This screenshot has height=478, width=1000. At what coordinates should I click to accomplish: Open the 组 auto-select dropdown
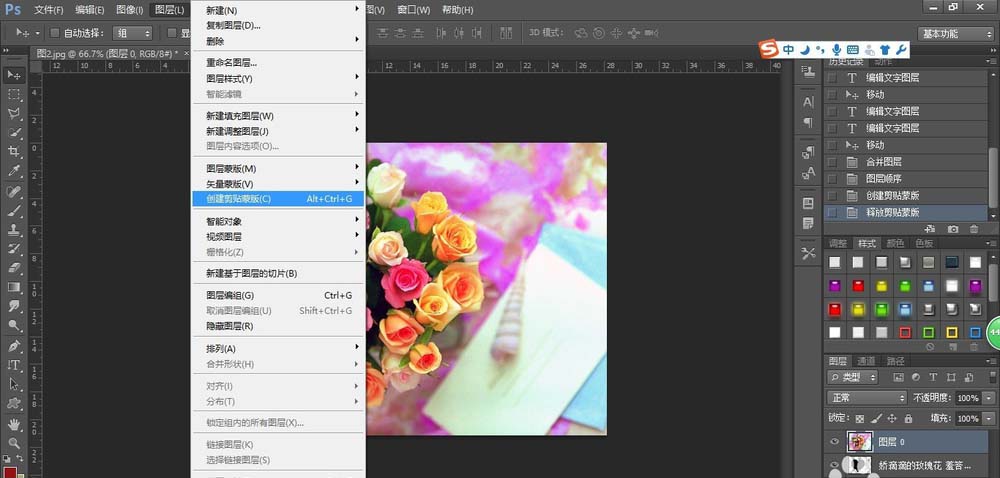point(133,33)
